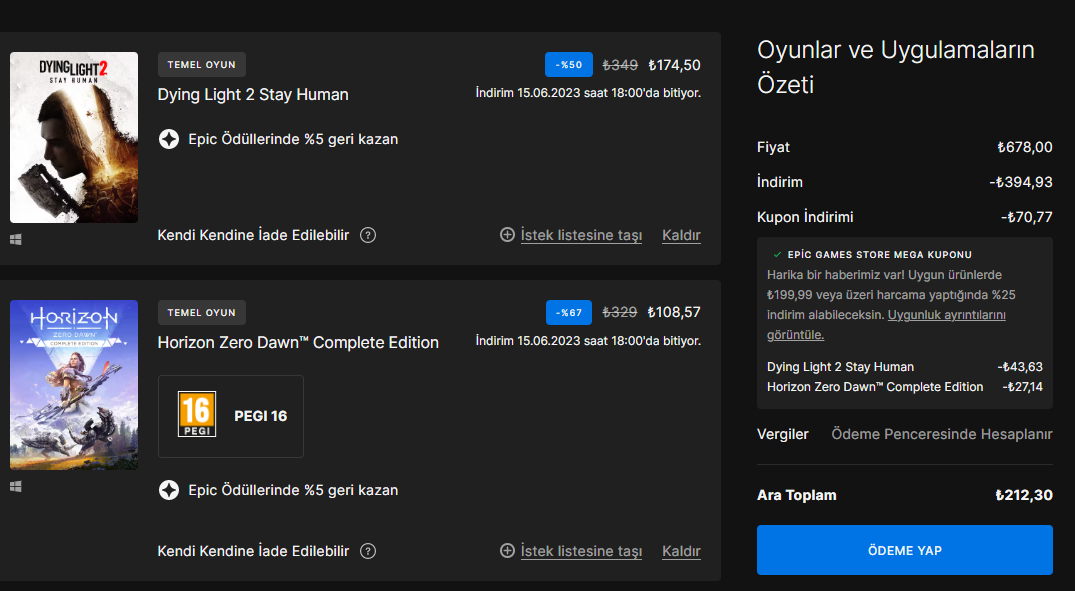Click the -%67 discount badge
The width and height of the screenshot is (1075, 591).
569,312
